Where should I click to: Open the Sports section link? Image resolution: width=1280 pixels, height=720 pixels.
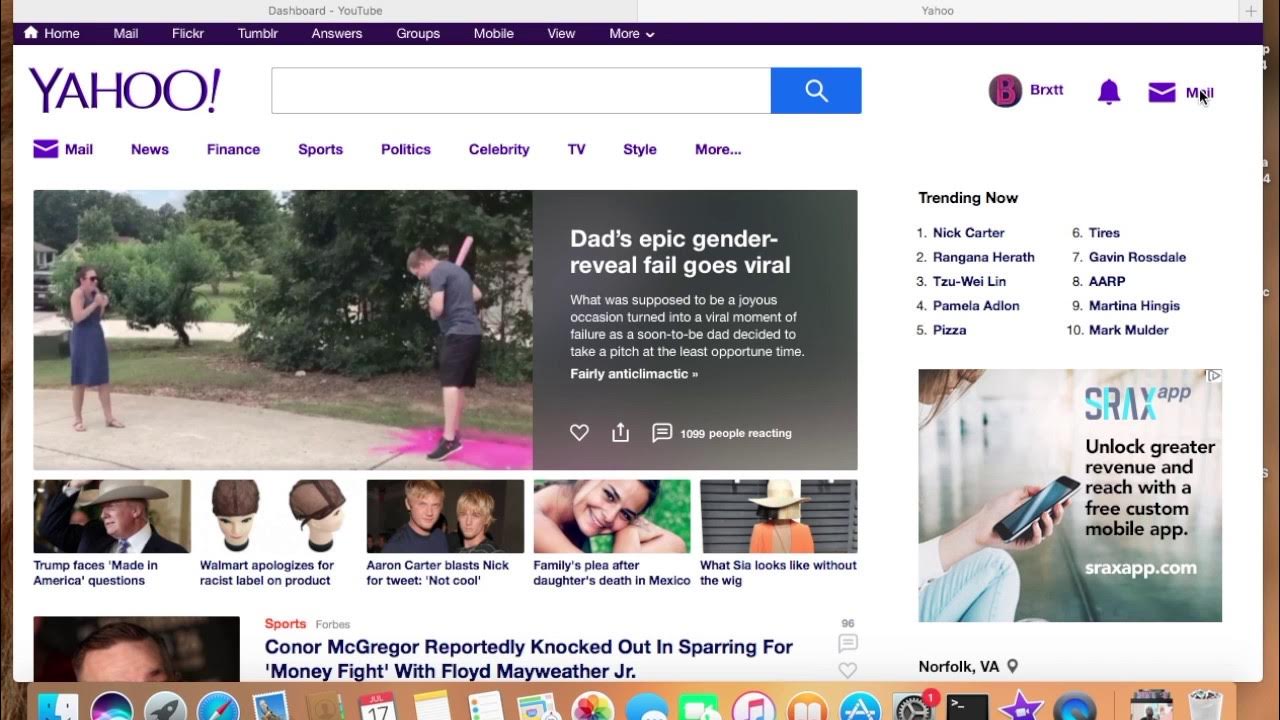coord(320,149)
